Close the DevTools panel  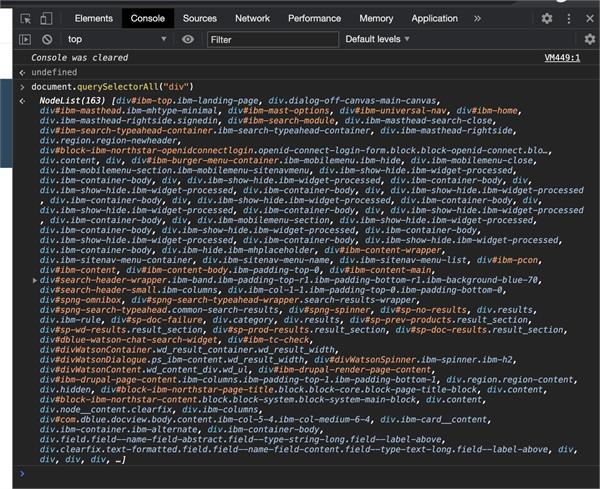590,18
